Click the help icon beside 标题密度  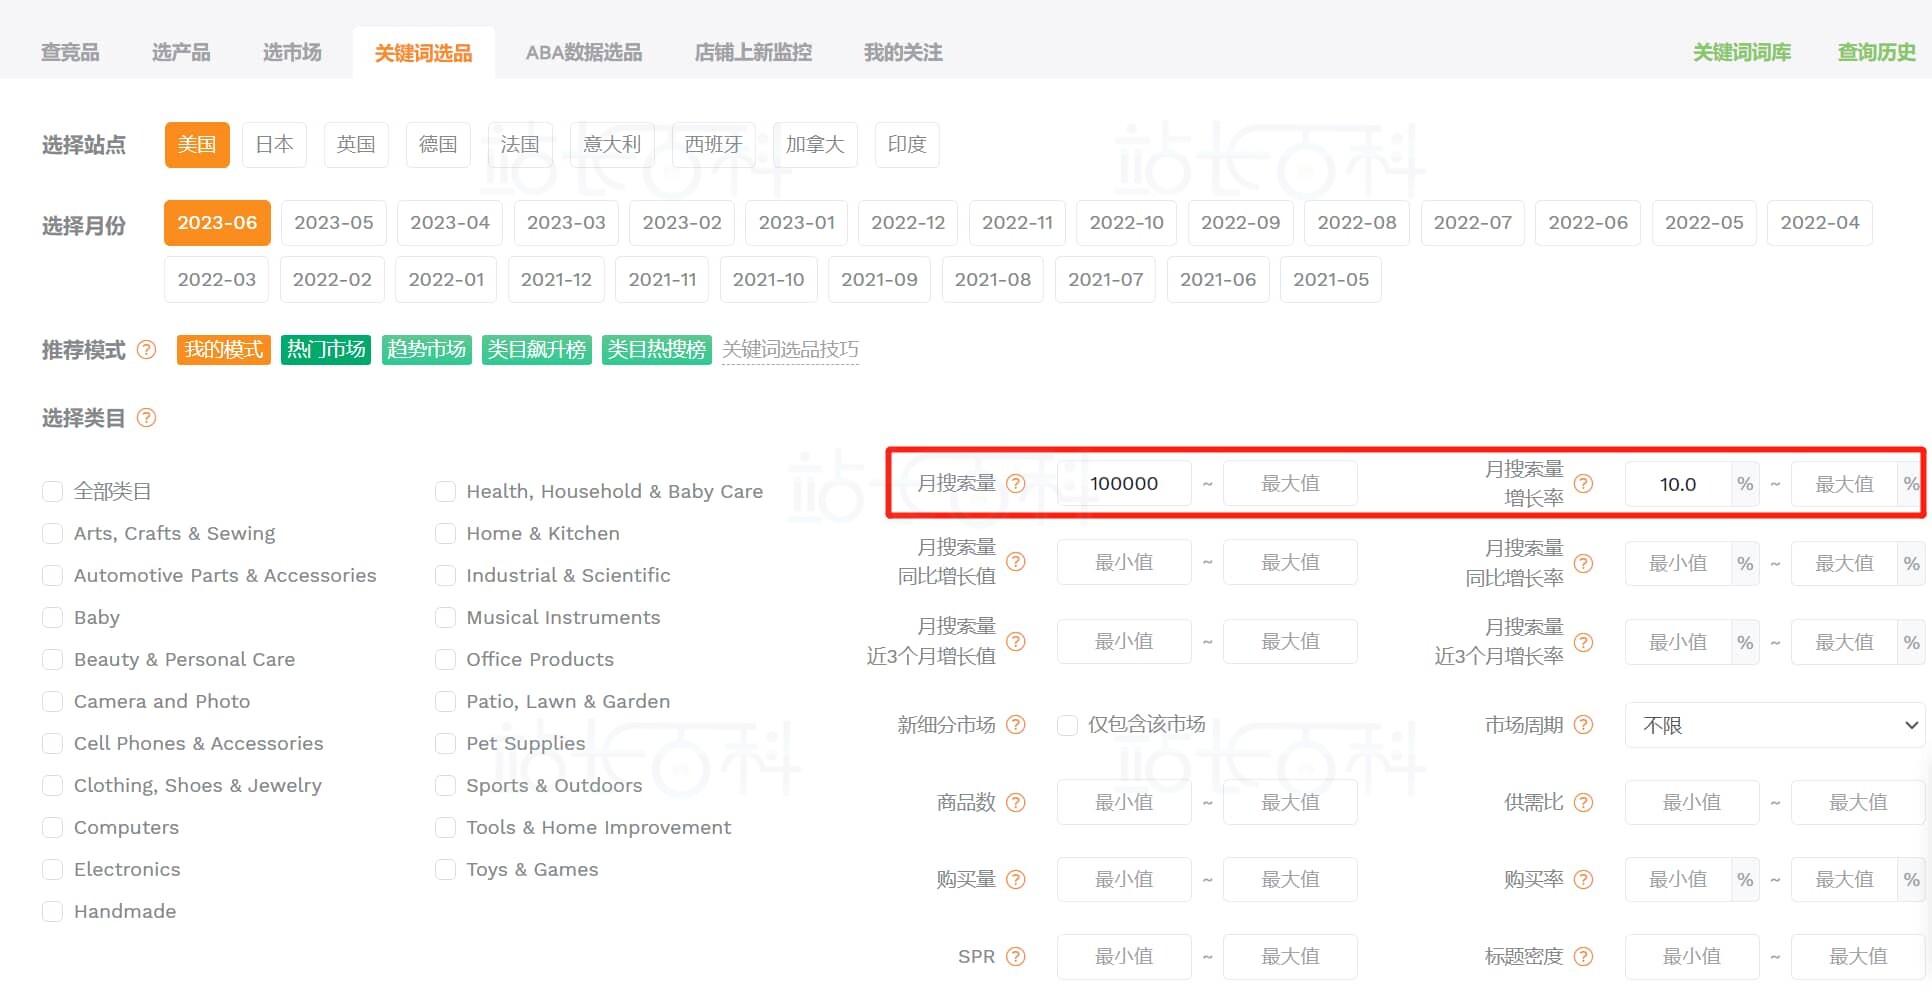(1583, 956)
